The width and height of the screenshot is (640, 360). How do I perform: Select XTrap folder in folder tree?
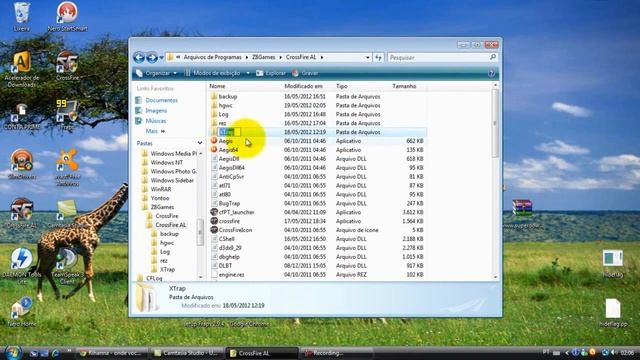pyautogui.click(x=167, y=269)
